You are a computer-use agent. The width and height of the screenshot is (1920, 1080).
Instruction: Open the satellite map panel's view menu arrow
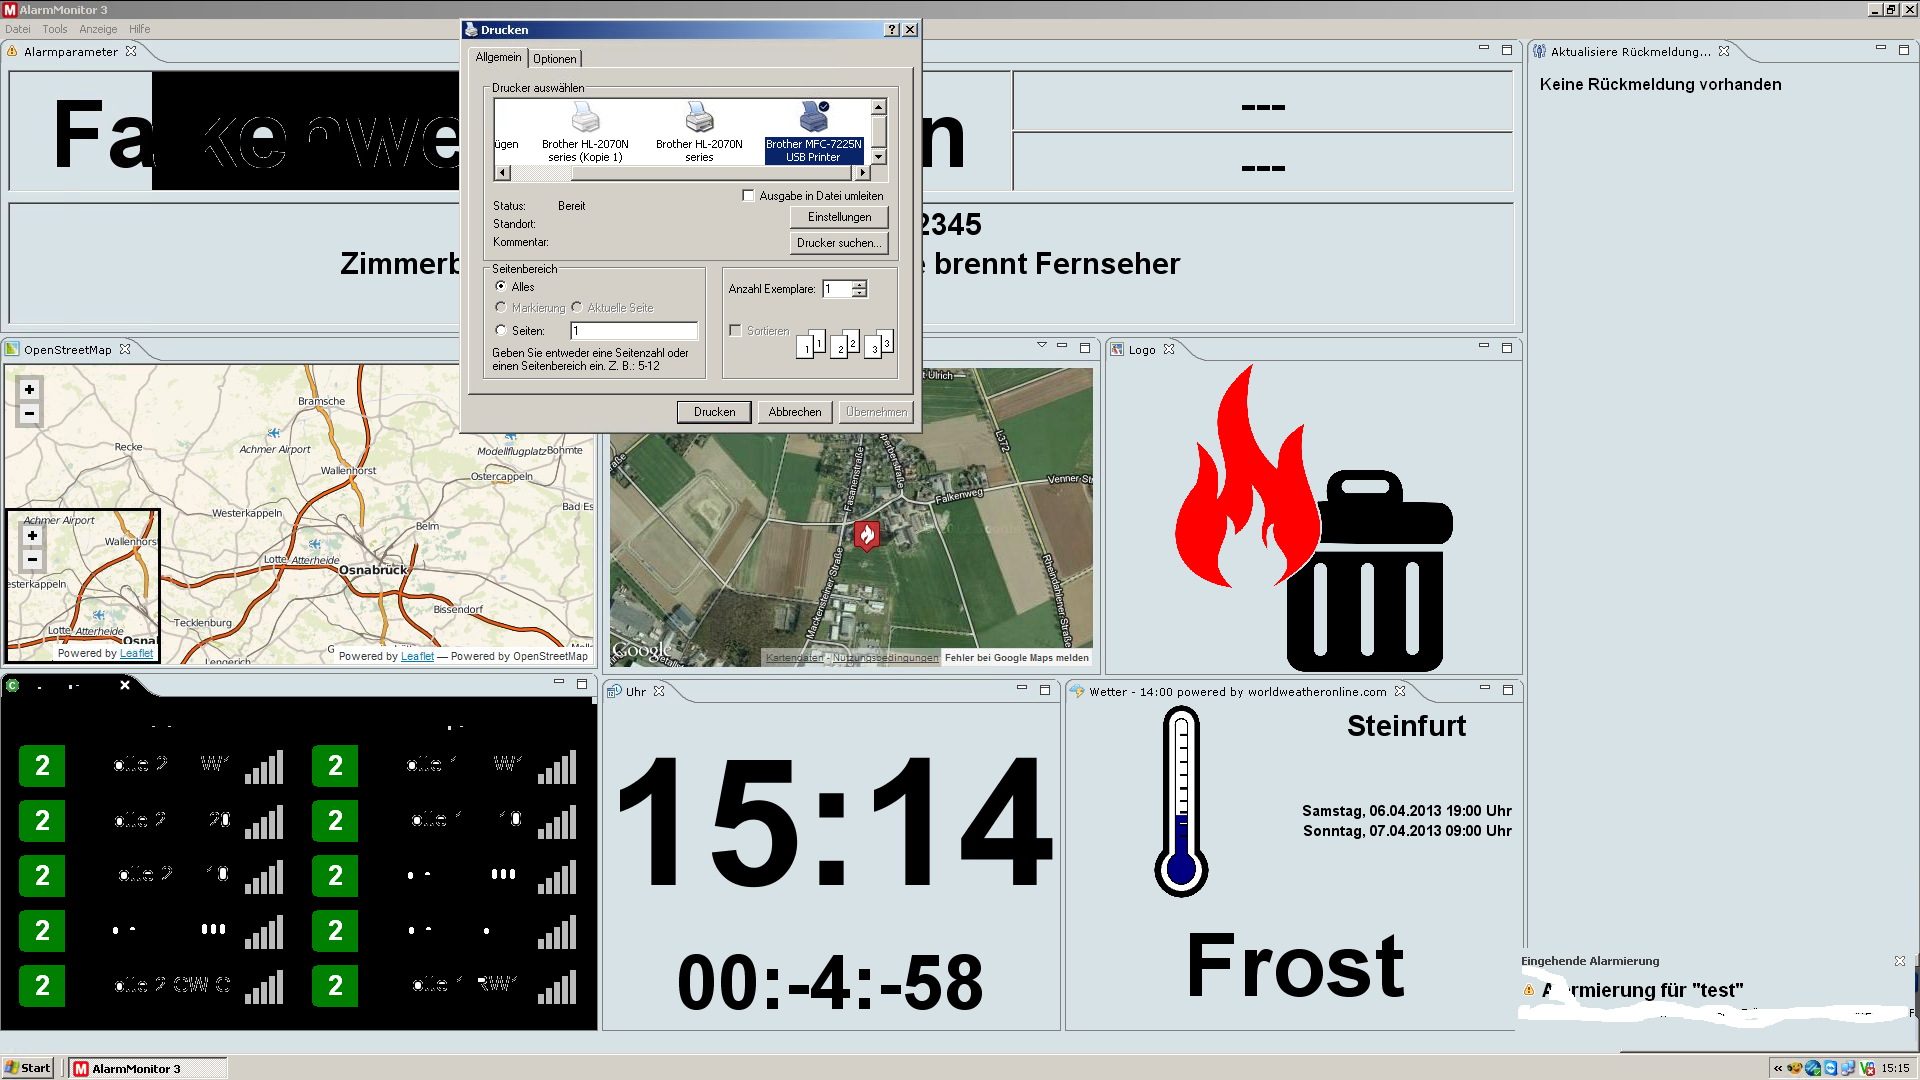click(1041, 345)
